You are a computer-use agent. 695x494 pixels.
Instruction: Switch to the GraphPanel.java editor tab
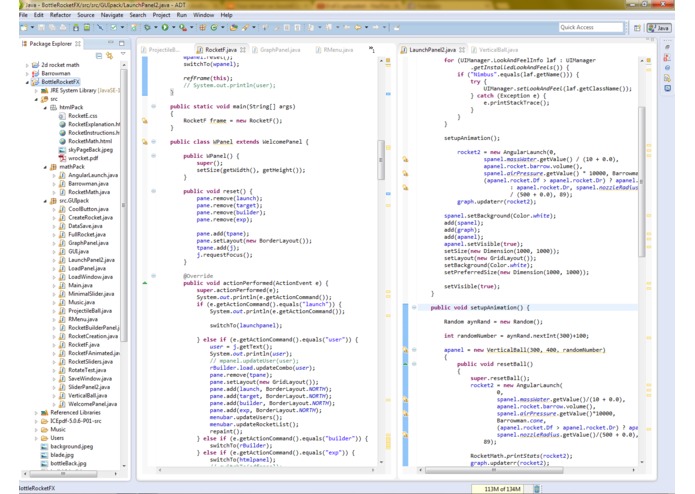click(x=281, y=49)
